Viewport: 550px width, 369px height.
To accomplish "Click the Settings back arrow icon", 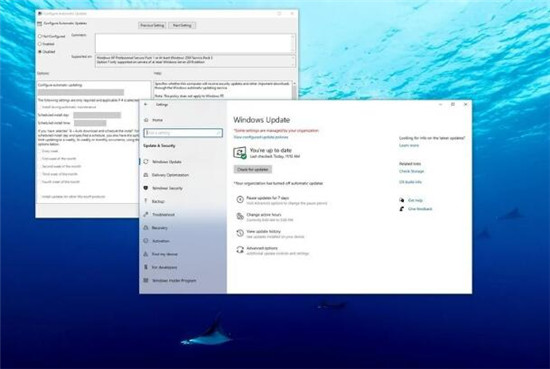I will pyautogui.click(x=146, y=104).
